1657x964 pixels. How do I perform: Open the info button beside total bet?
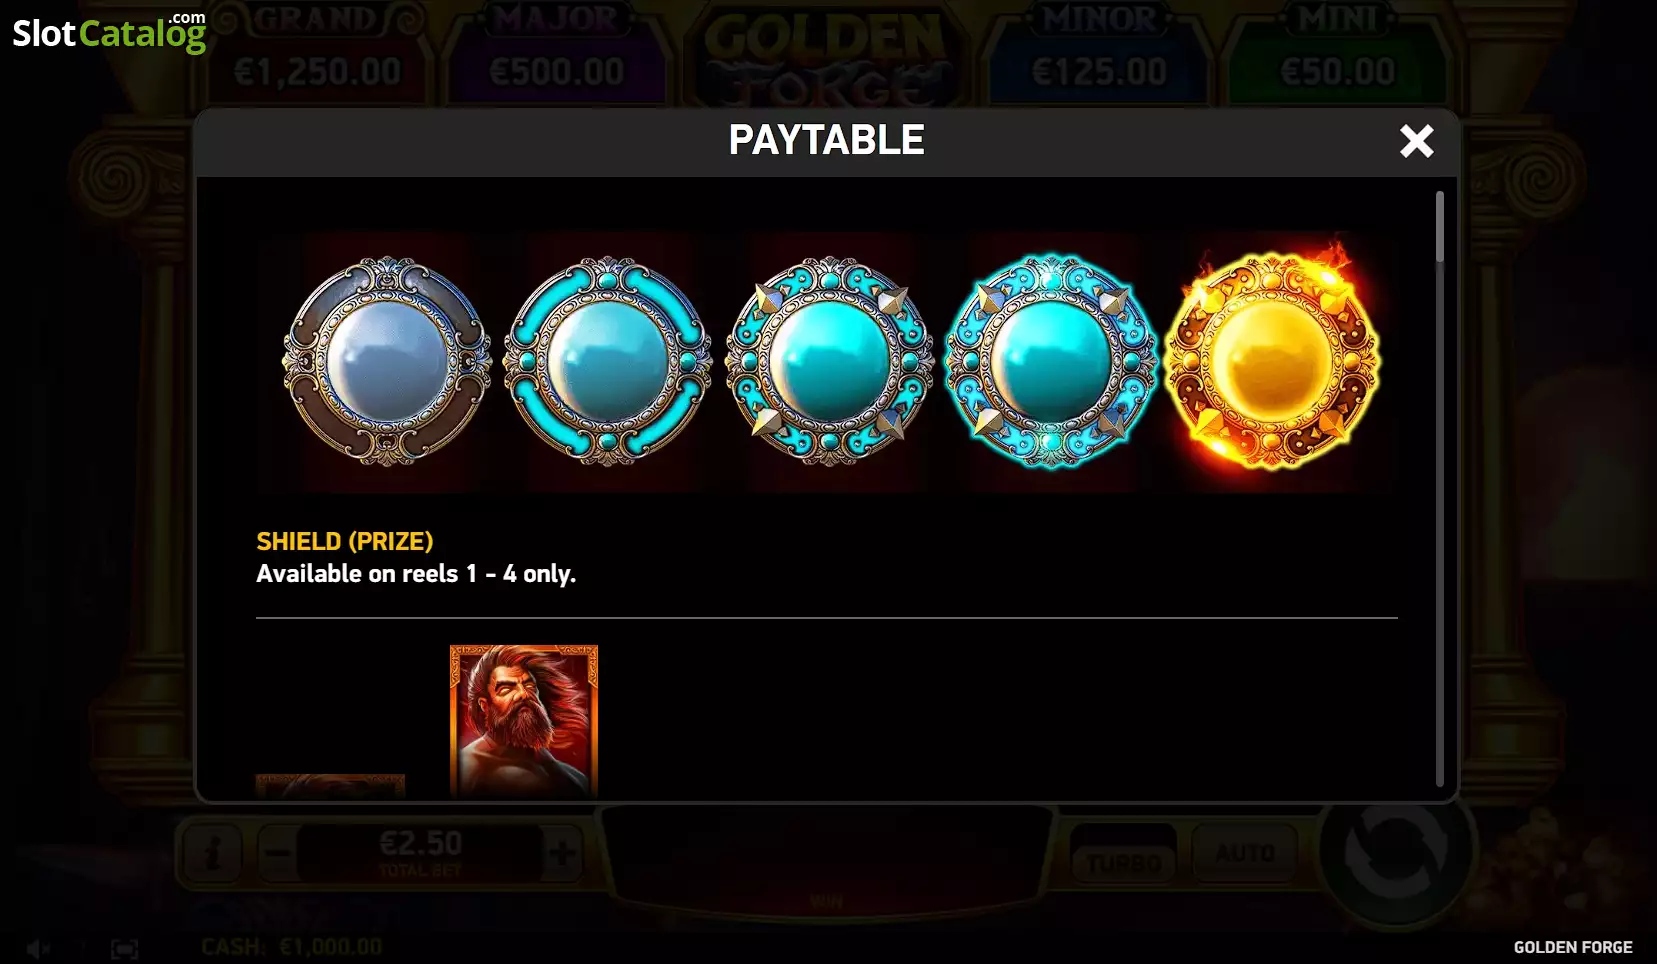point(211,854)
